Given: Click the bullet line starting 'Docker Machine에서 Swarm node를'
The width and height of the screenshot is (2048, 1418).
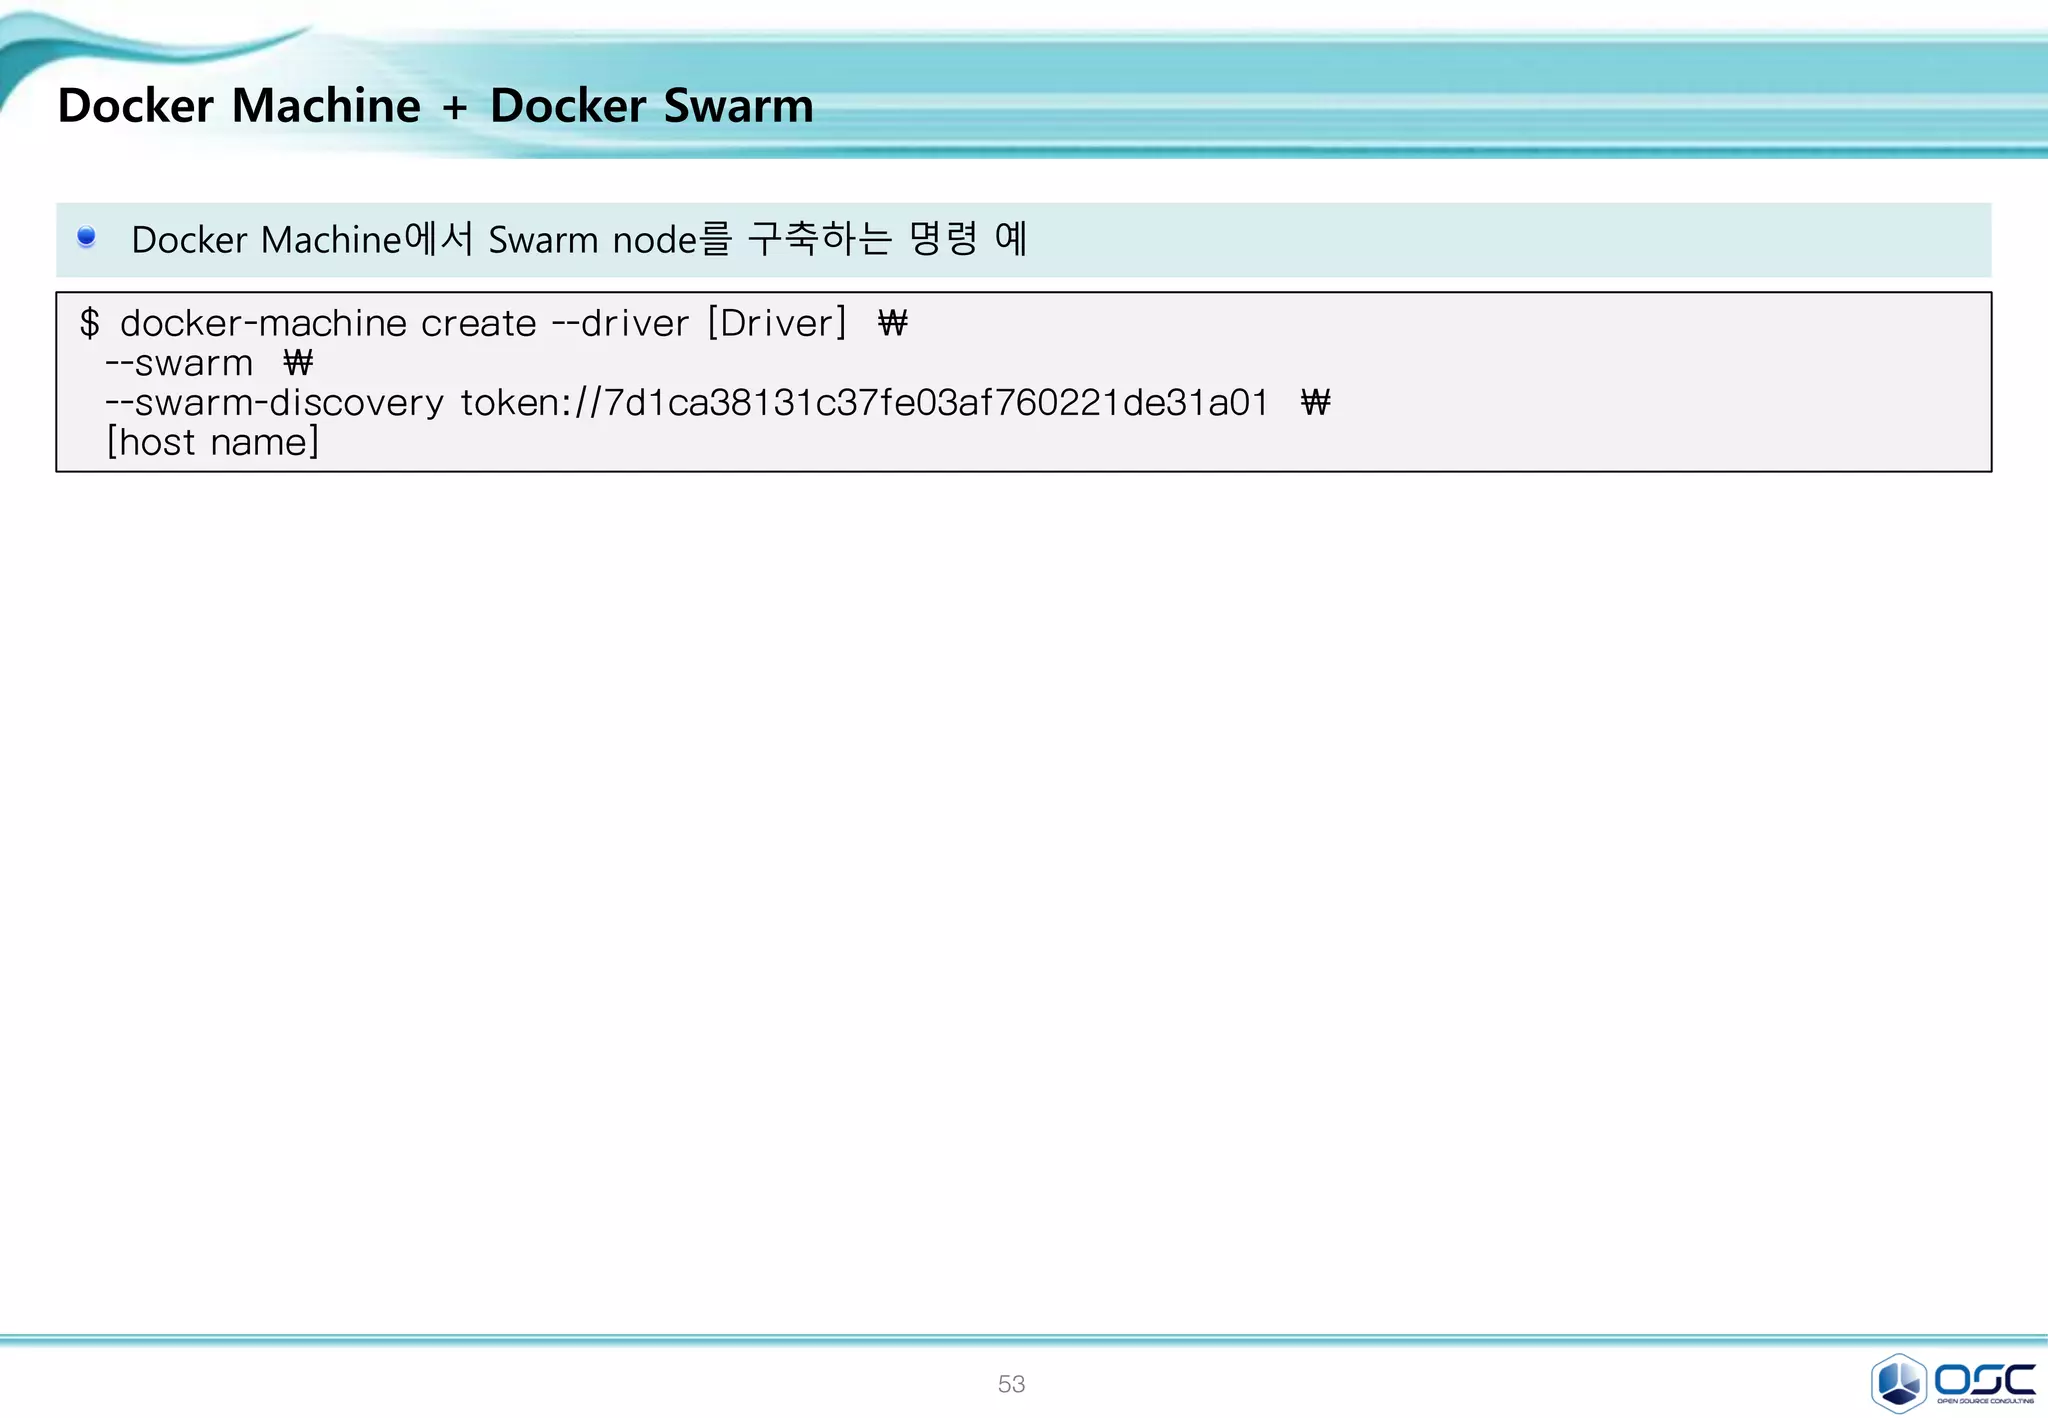Looking at the screenshot, I should tap(579, 239).
